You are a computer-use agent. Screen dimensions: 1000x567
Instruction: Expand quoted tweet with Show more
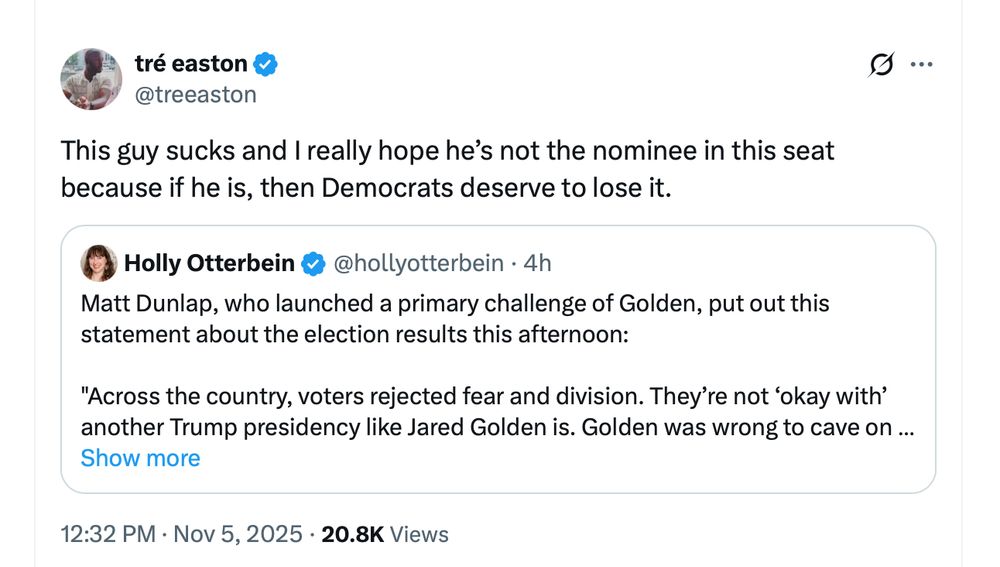point(140,458)
